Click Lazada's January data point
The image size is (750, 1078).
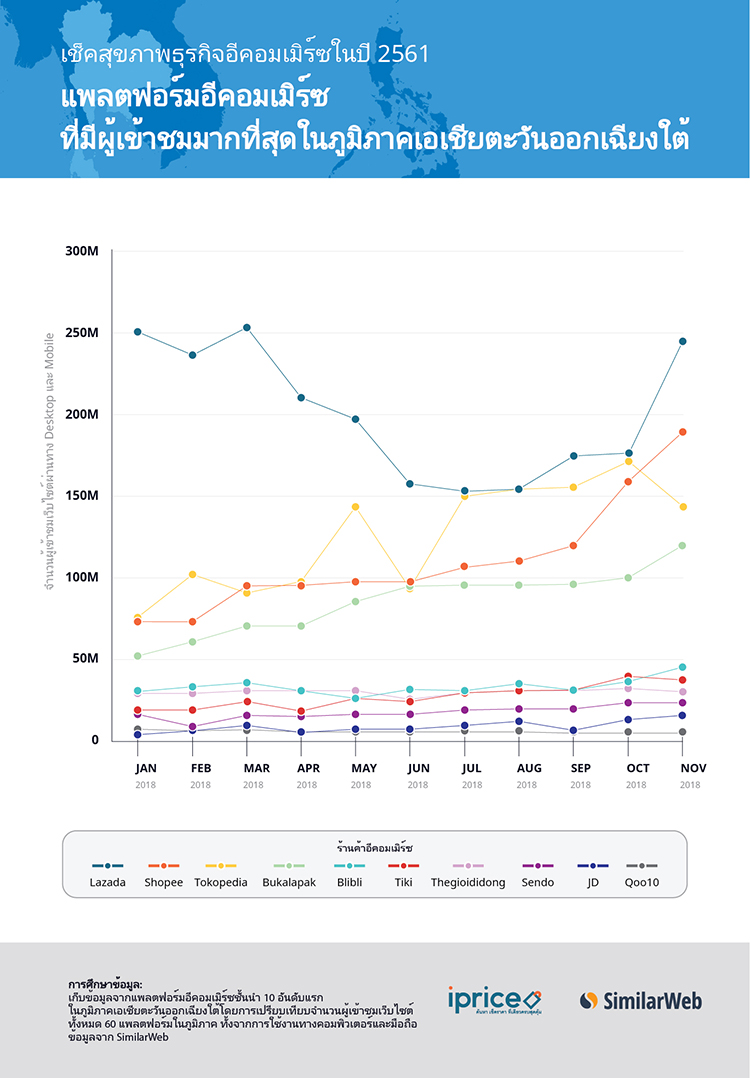point(138,332)
